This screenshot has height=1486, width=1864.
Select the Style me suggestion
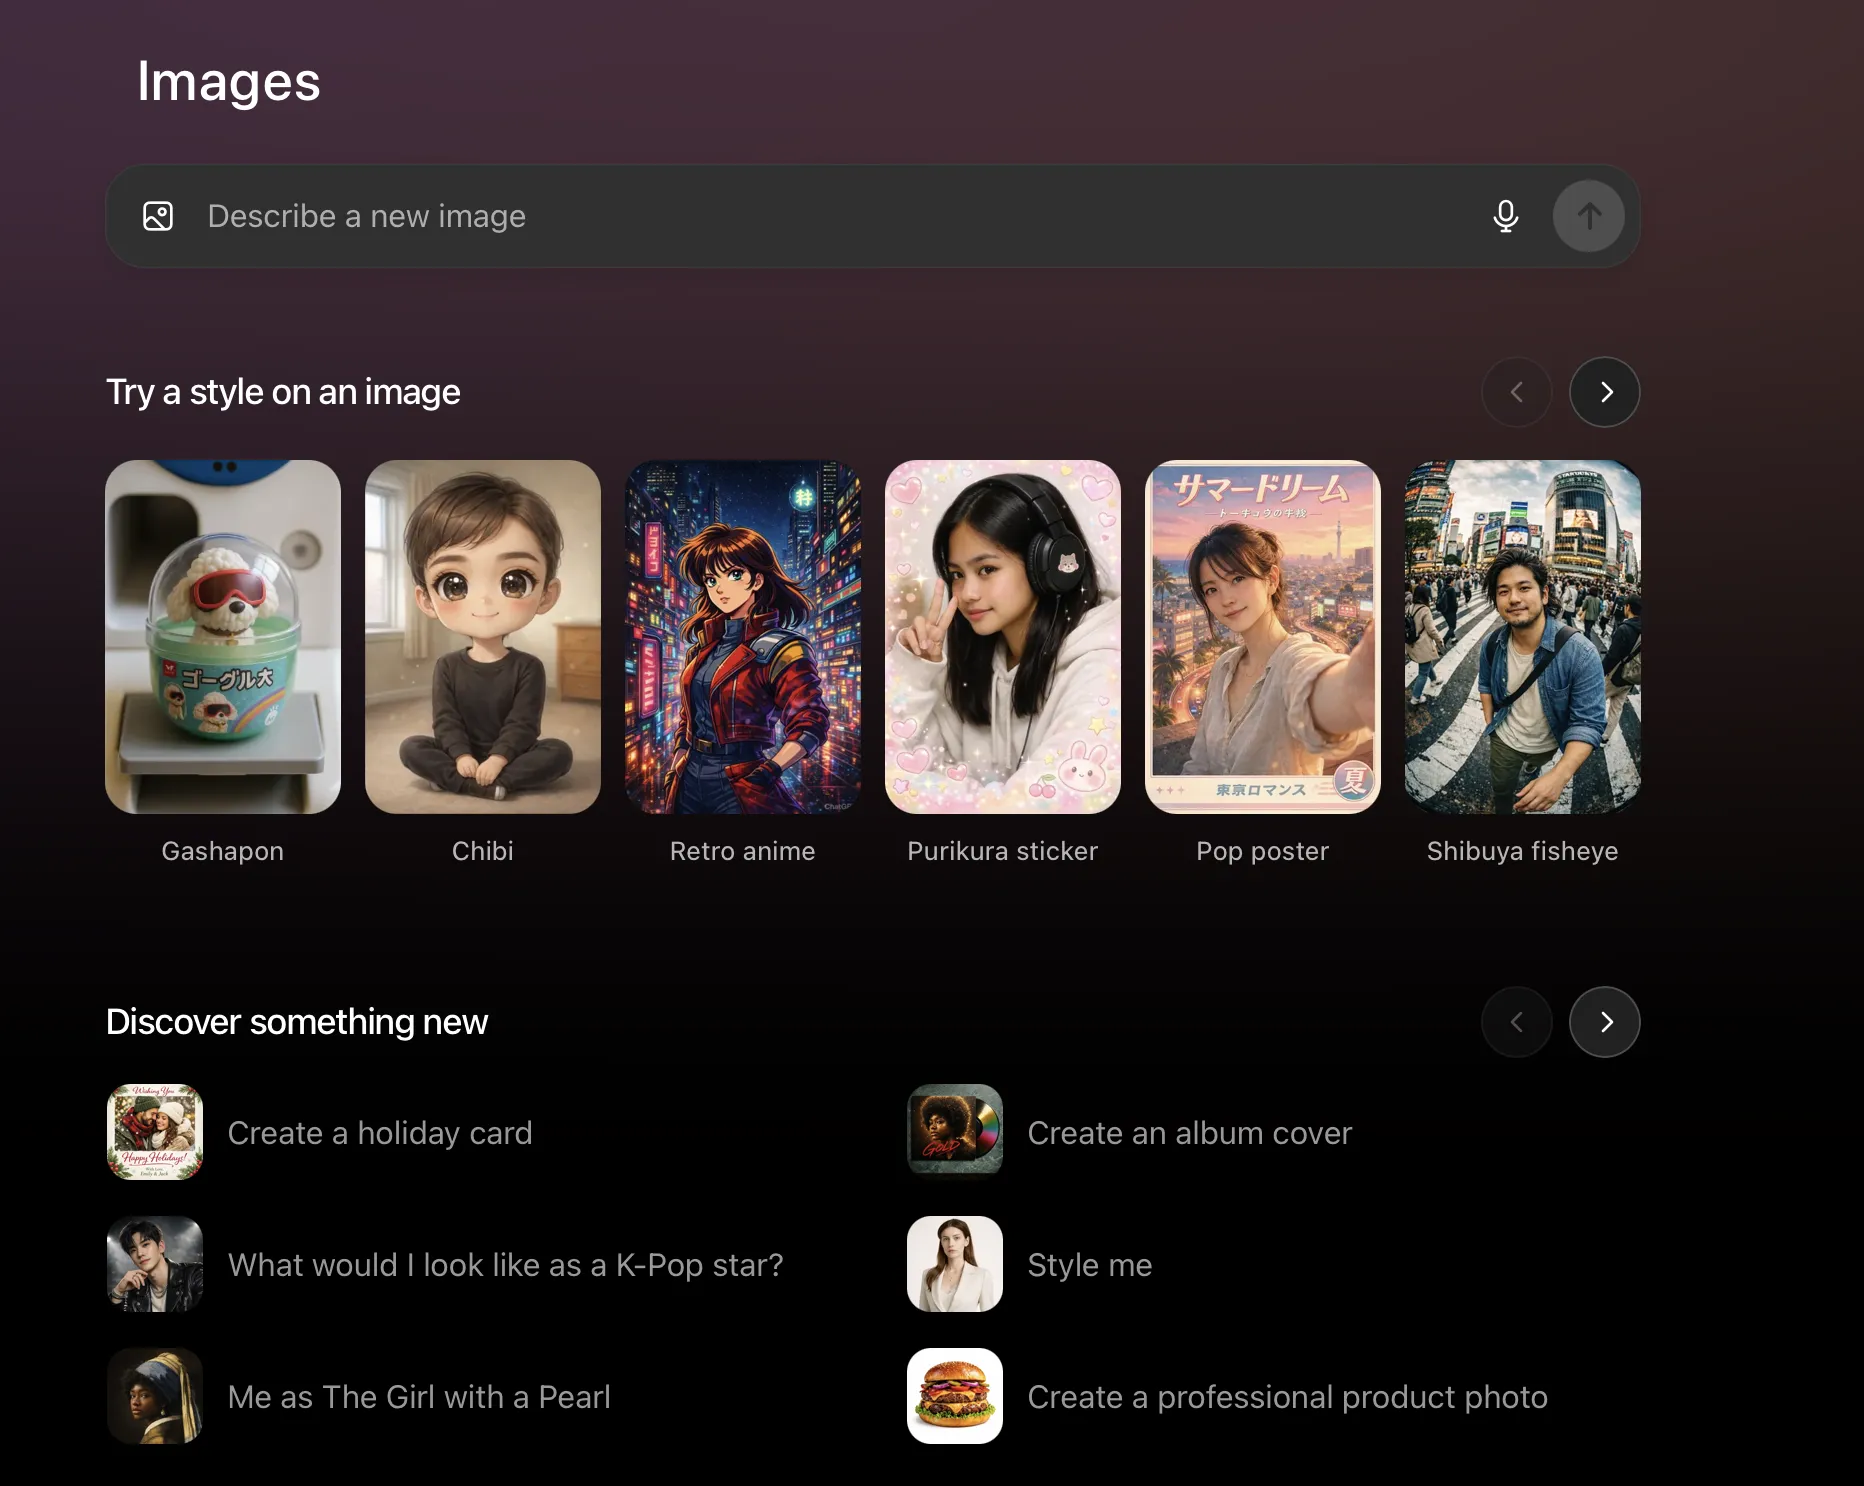pos(1089,1264)
